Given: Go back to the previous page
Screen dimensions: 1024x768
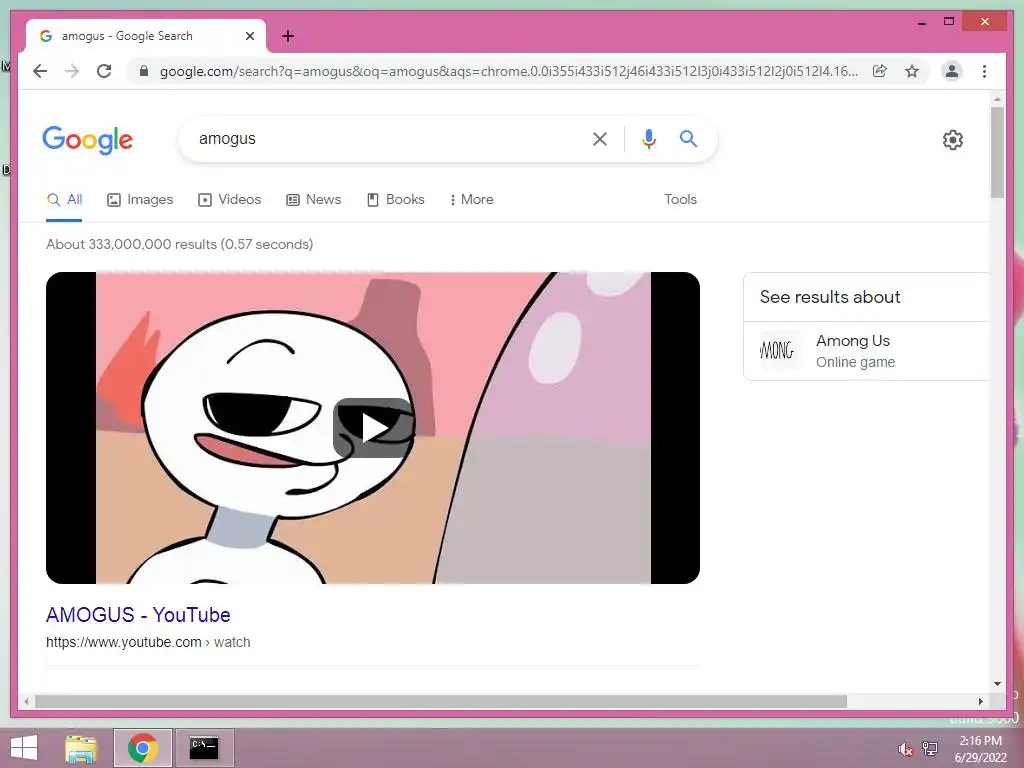Looking at the screenshot, I should click(x=40, y=71).
